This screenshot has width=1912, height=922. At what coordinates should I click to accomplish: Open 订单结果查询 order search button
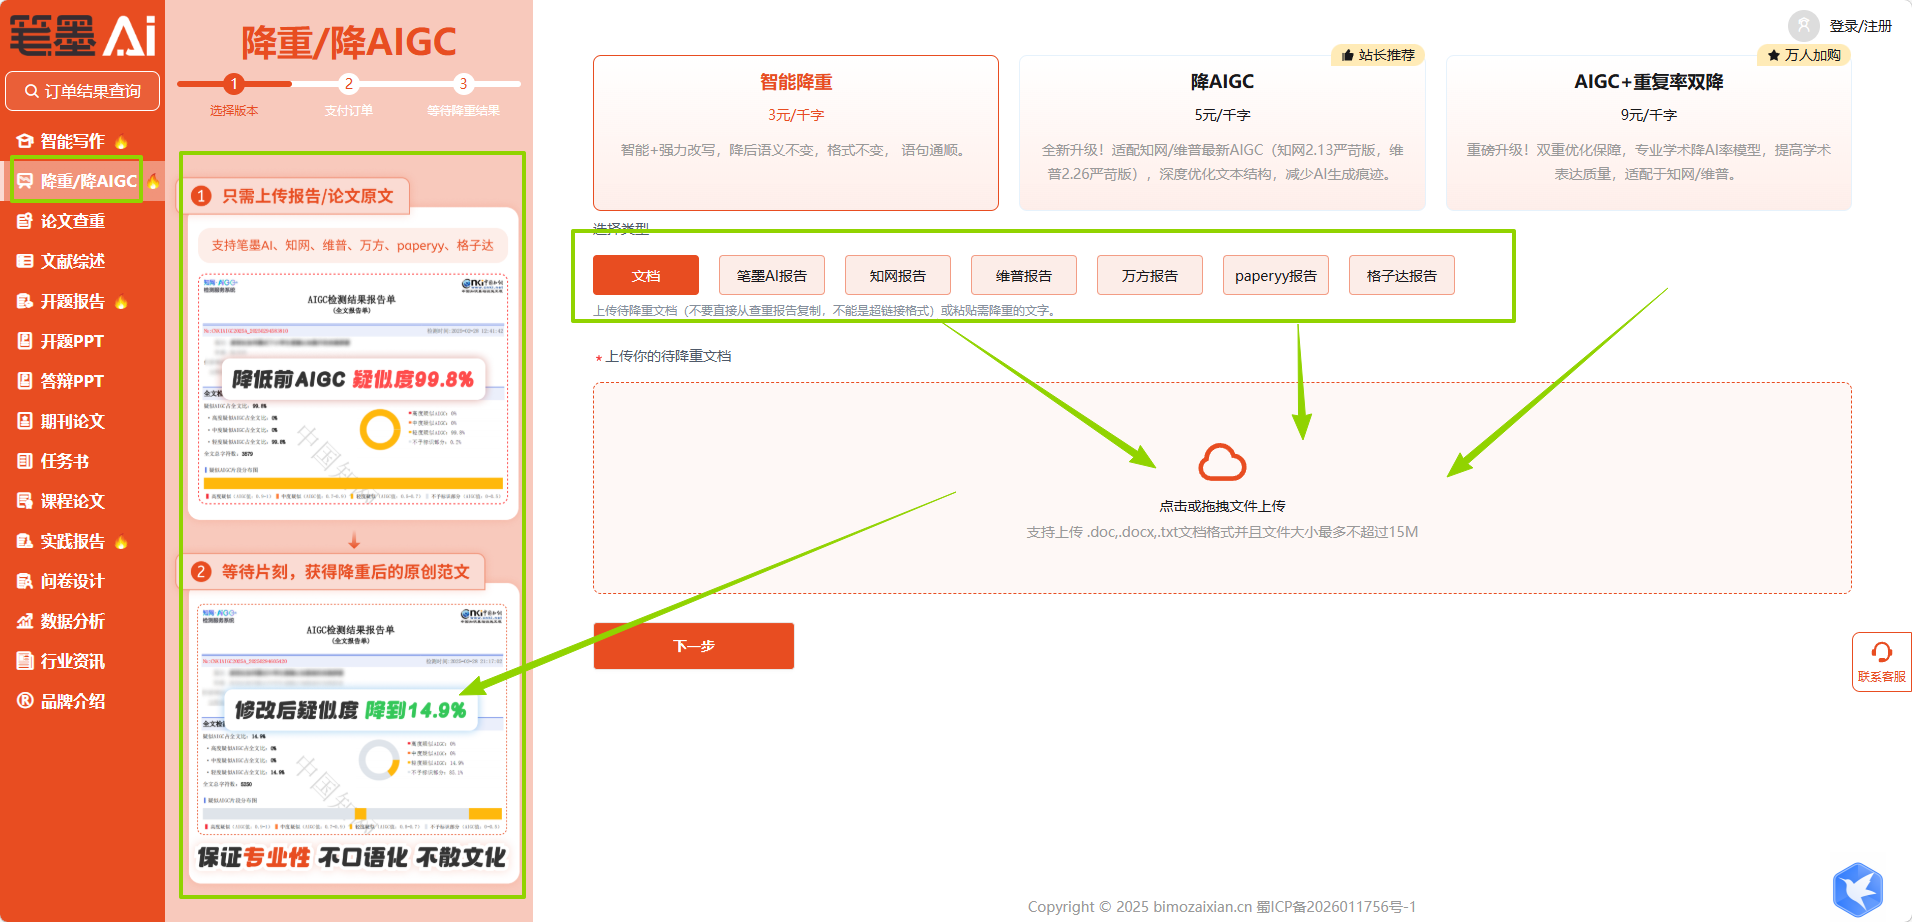[83, 91]
